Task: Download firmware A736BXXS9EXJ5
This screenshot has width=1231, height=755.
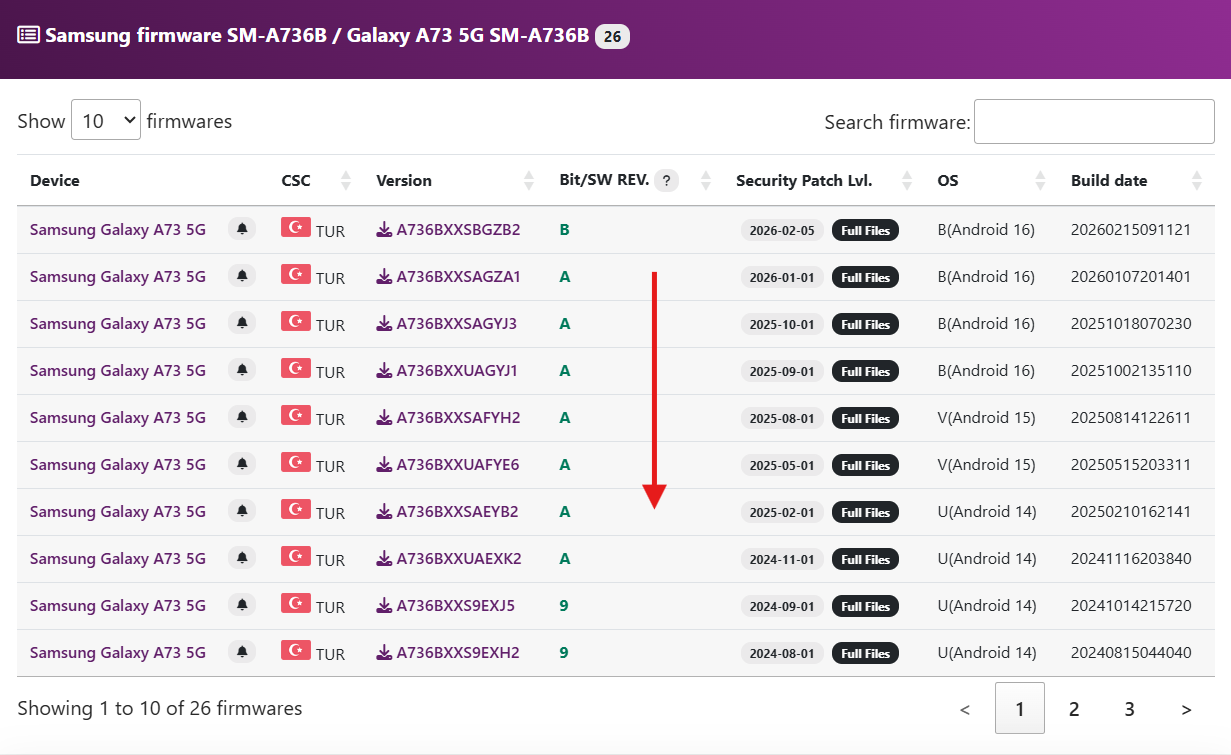Action: pyautogui.click(x=446, y=606)
